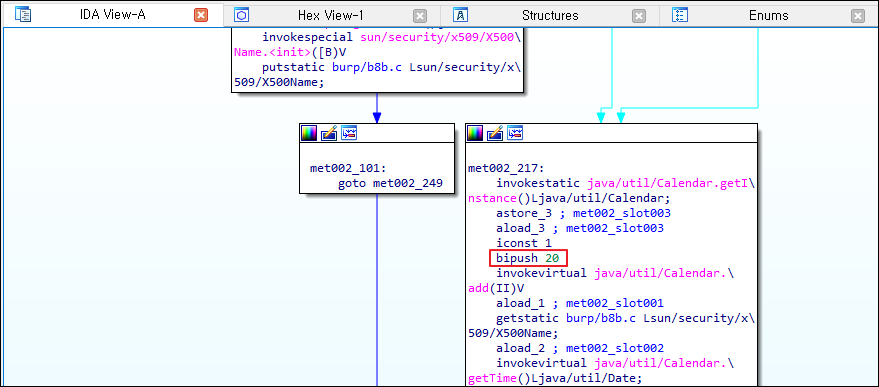Click node color icon on met002_101 block
The height and width of the screenshot is (387, 879).
click(x=309, y=133)
